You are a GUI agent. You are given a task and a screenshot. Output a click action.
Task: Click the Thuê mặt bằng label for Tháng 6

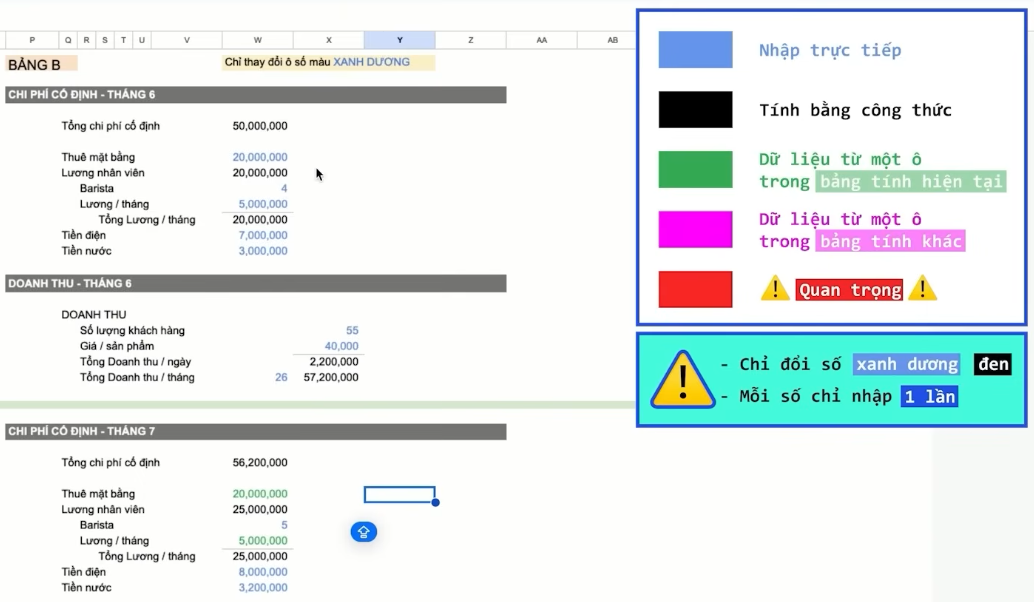98,157
